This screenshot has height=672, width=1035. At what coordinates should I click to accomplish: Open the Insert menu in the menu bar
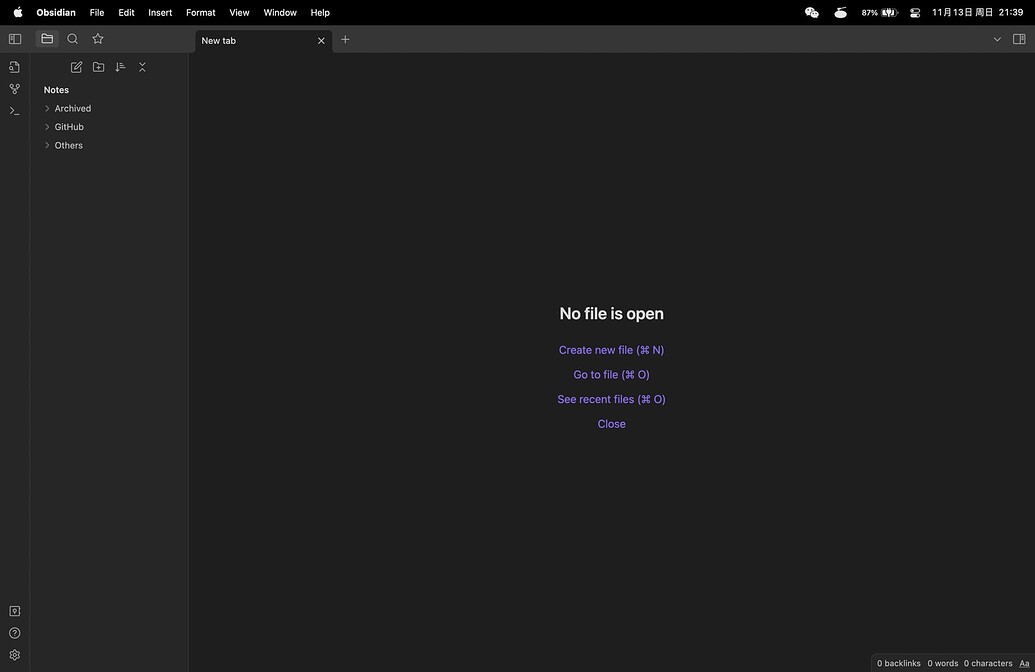pos(160,12)
